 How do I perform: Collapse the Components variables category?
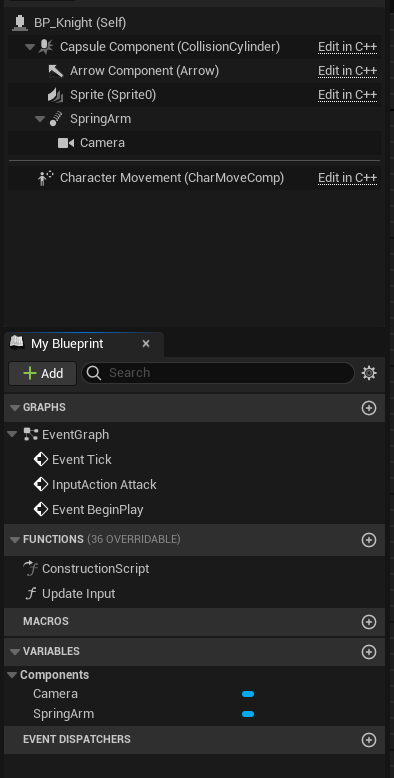pyautogui.click(x=12, y=675)
